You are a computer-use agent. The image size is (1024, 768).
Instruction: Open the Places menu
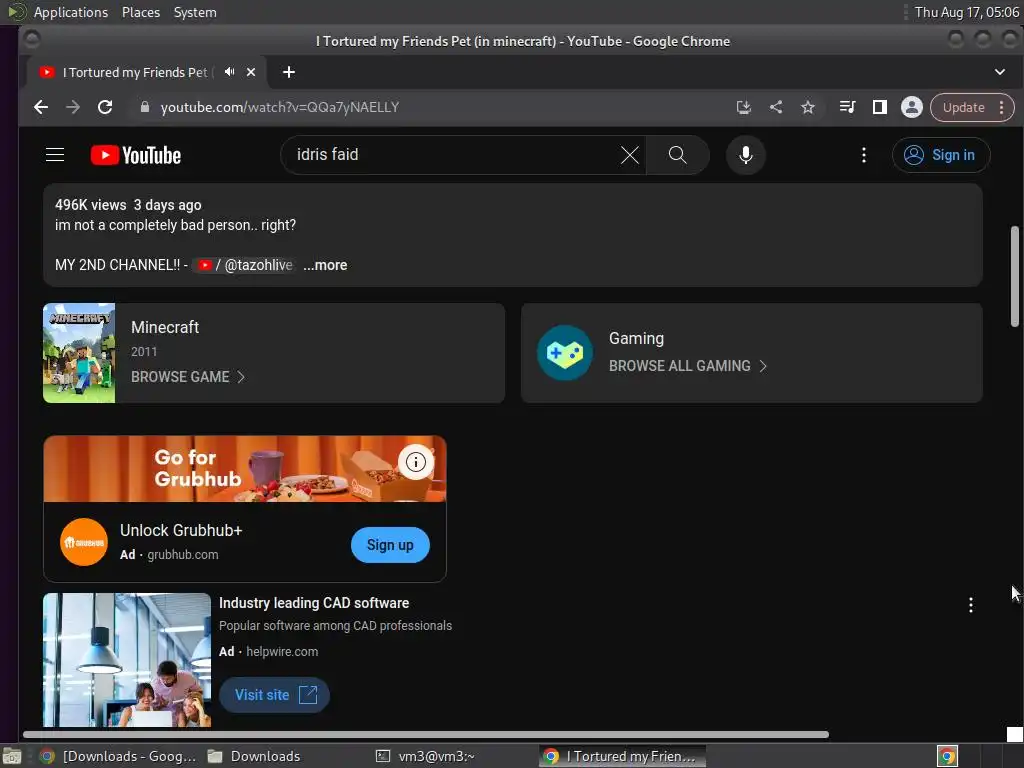[141, 12]
